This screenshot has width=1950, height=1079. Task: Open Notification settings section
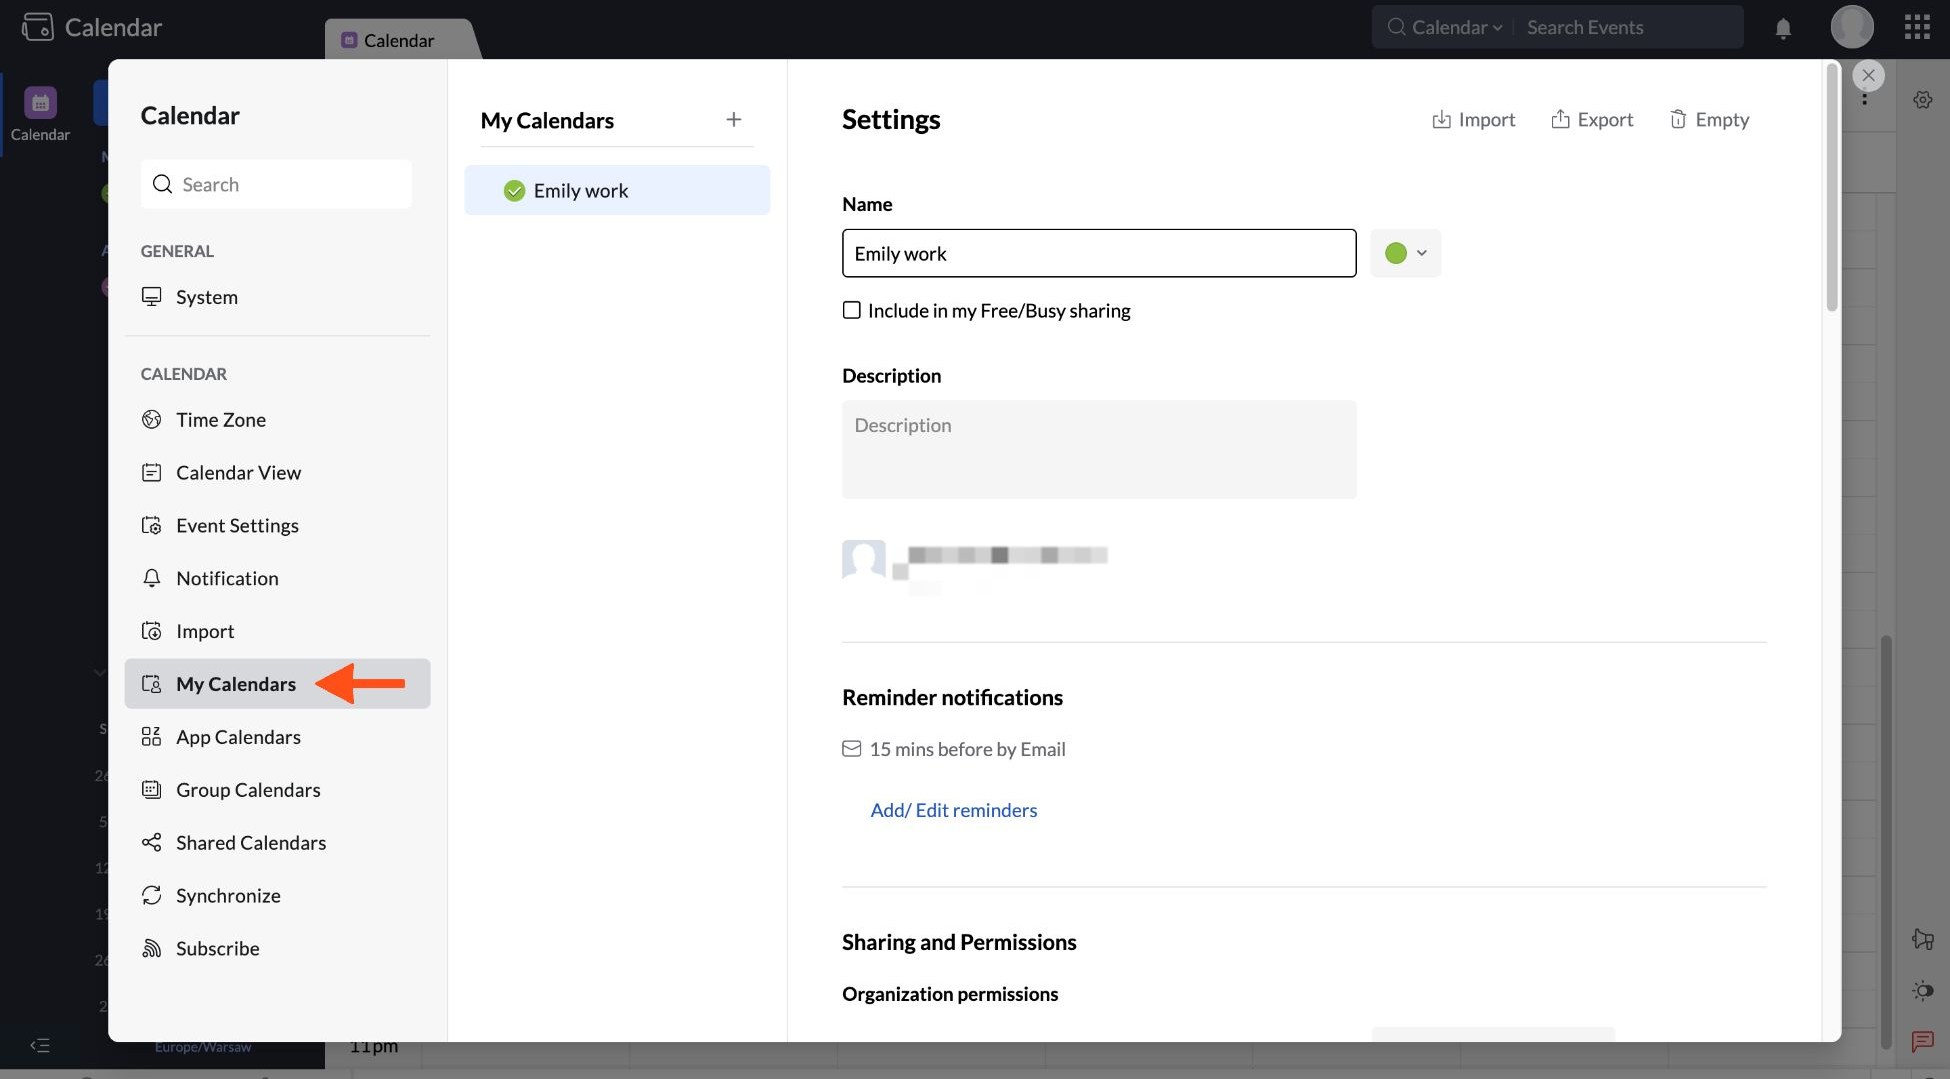227,579
